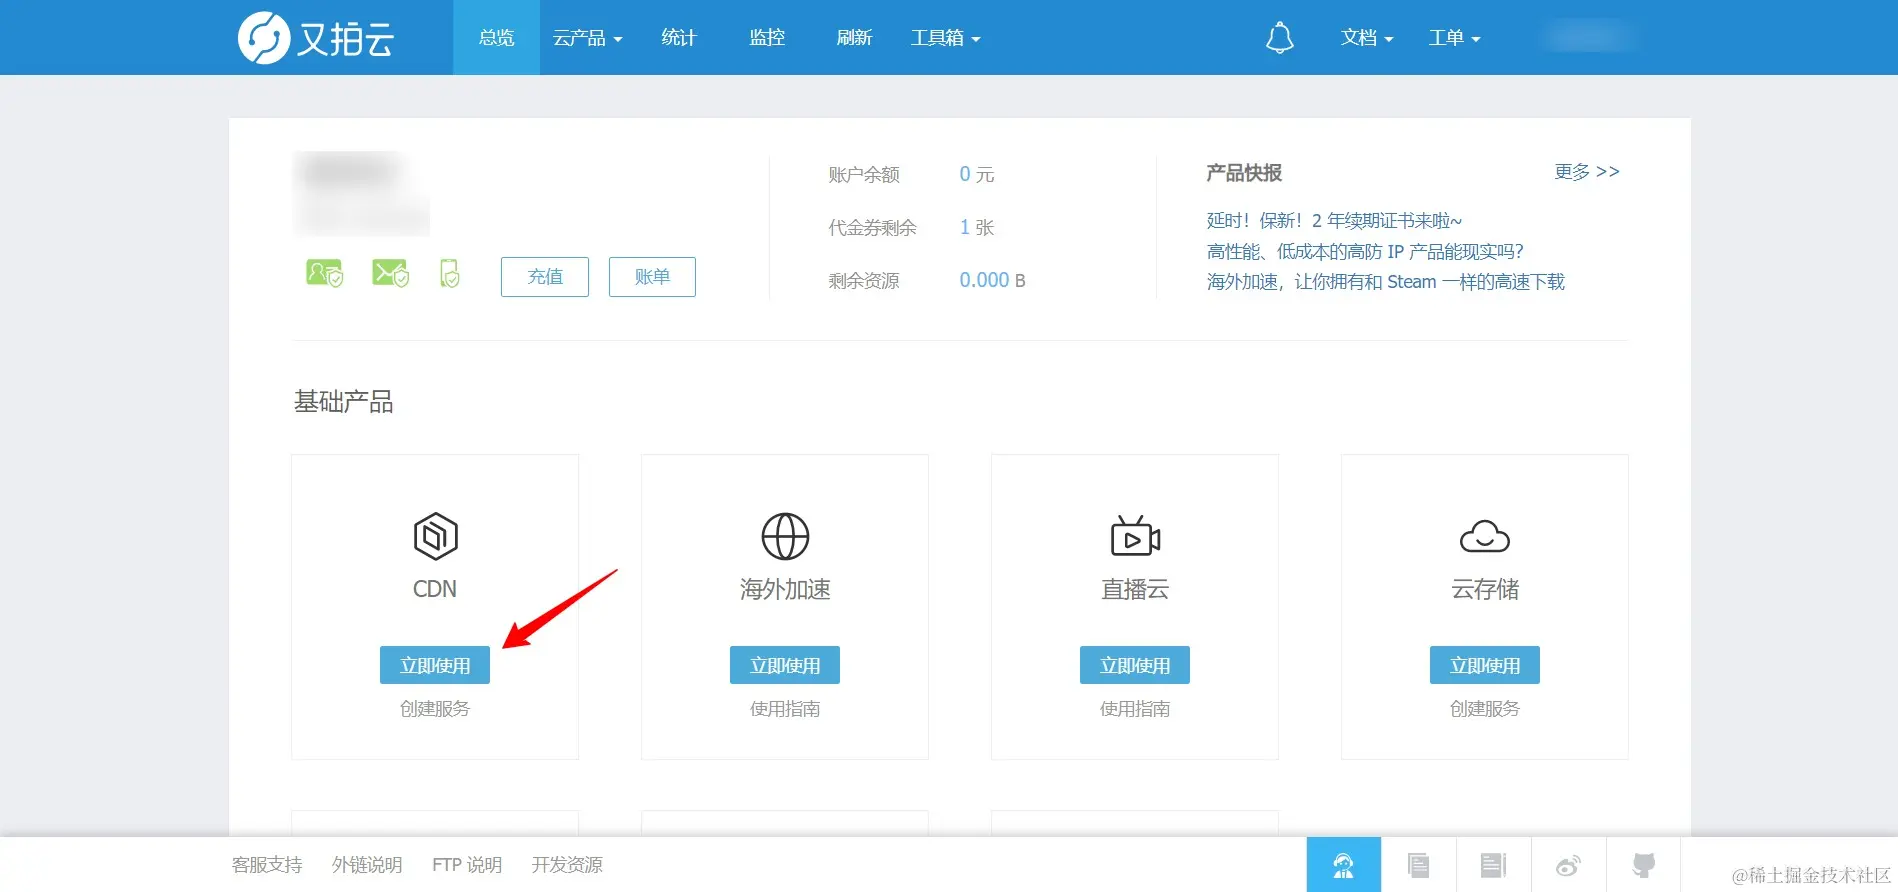1898x892 pixels.
Task: Expand the 文档 dropdown
Action: click(x=1367, y=38)
